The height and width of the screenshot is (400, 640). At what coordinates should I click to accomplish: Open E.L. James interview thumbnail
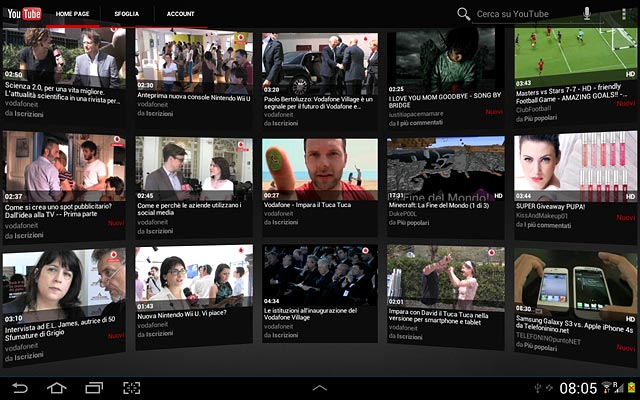click(x=64, y=286)
